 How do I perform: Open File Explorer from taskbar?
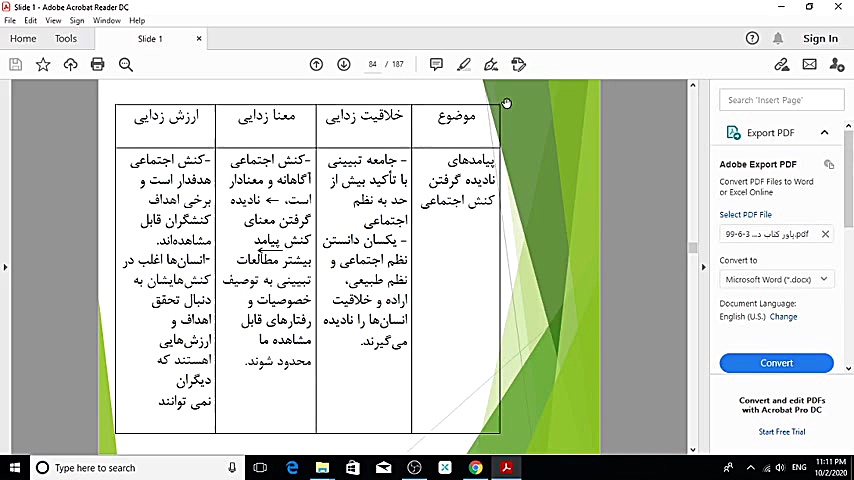tap(322, 467)
